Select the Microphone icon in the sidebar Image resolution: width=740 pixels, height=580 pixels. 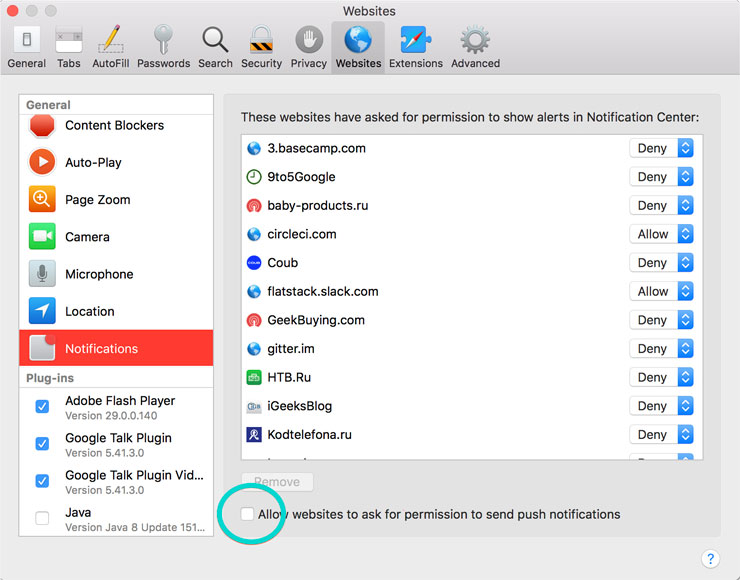42,274
